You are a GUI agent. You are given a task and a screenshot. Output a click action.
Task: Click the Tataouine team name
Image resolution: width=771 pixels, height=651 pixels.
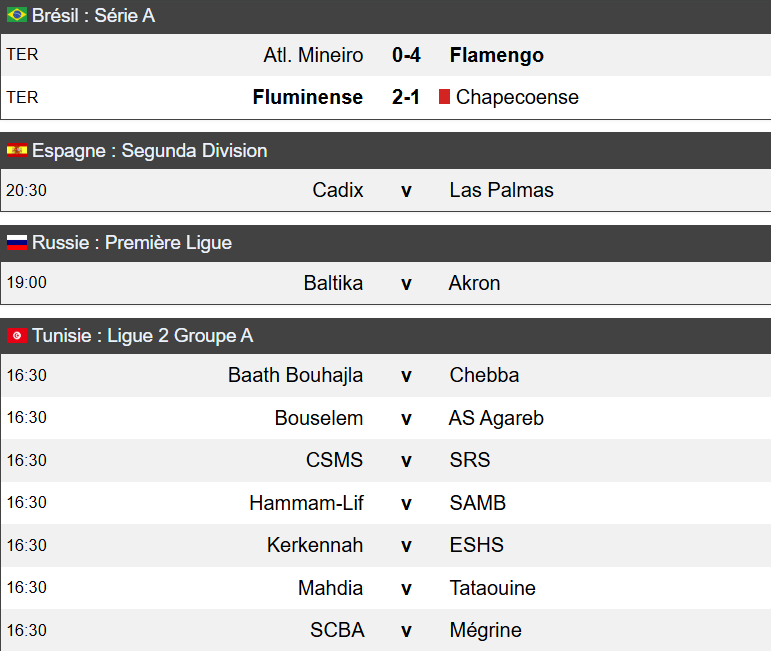click(493, 588)
